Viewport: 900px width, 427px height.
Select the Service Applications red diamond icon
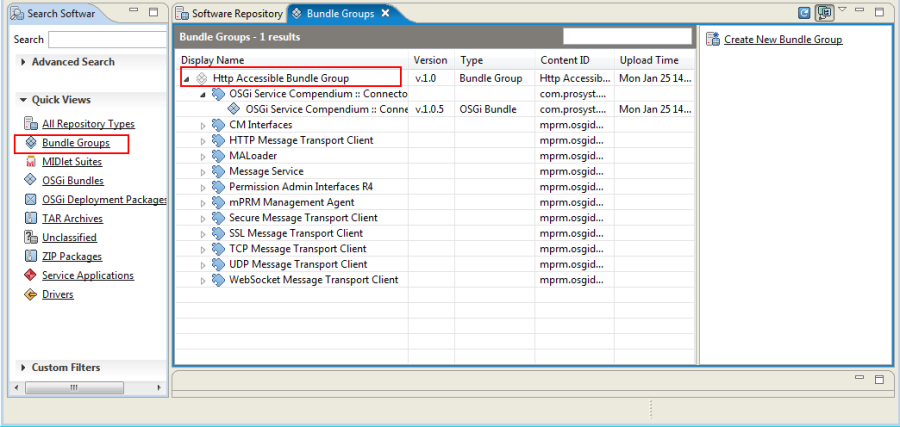30,275
